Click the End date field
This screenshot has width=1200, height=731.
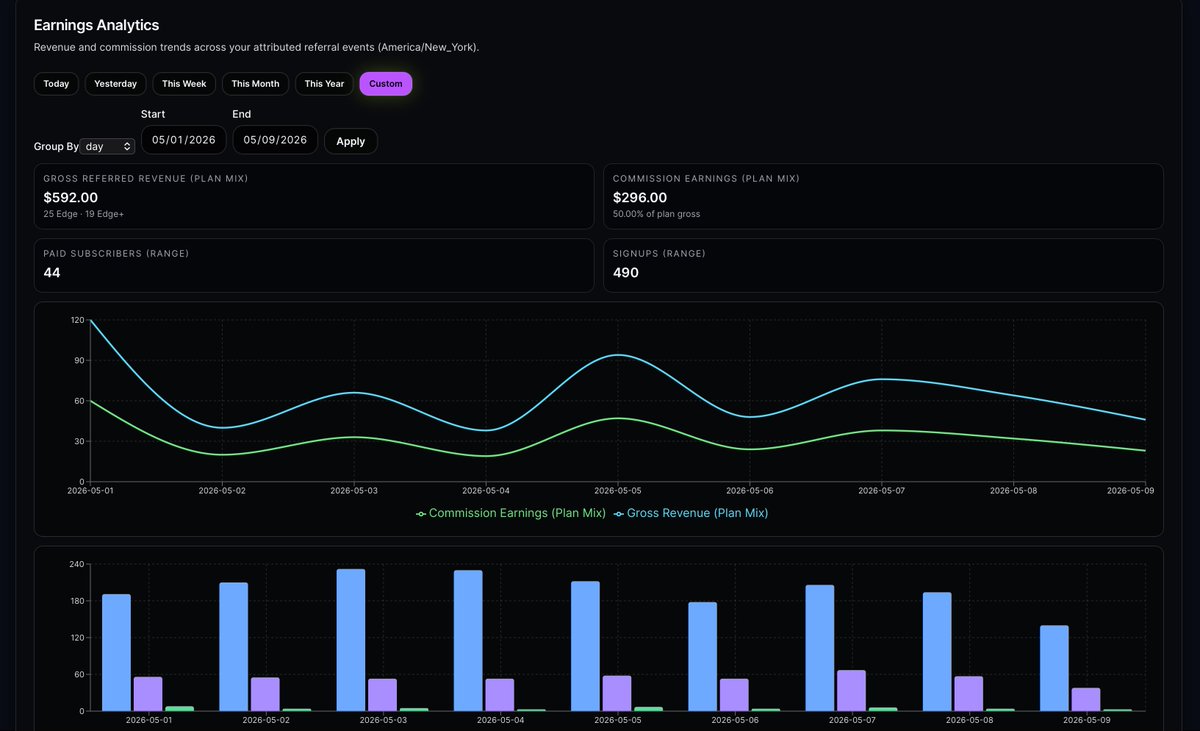276,140
